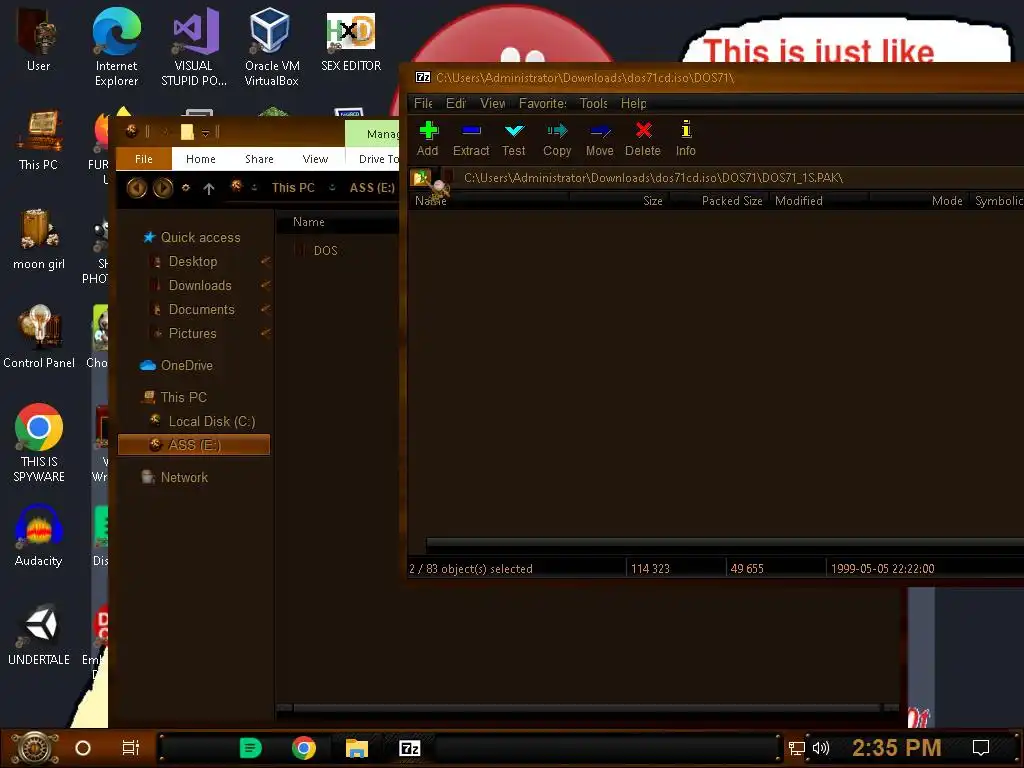Sort 7-Zip list by Size column
This screenshot has width=1024, height=768.
(x=619, y=200)
